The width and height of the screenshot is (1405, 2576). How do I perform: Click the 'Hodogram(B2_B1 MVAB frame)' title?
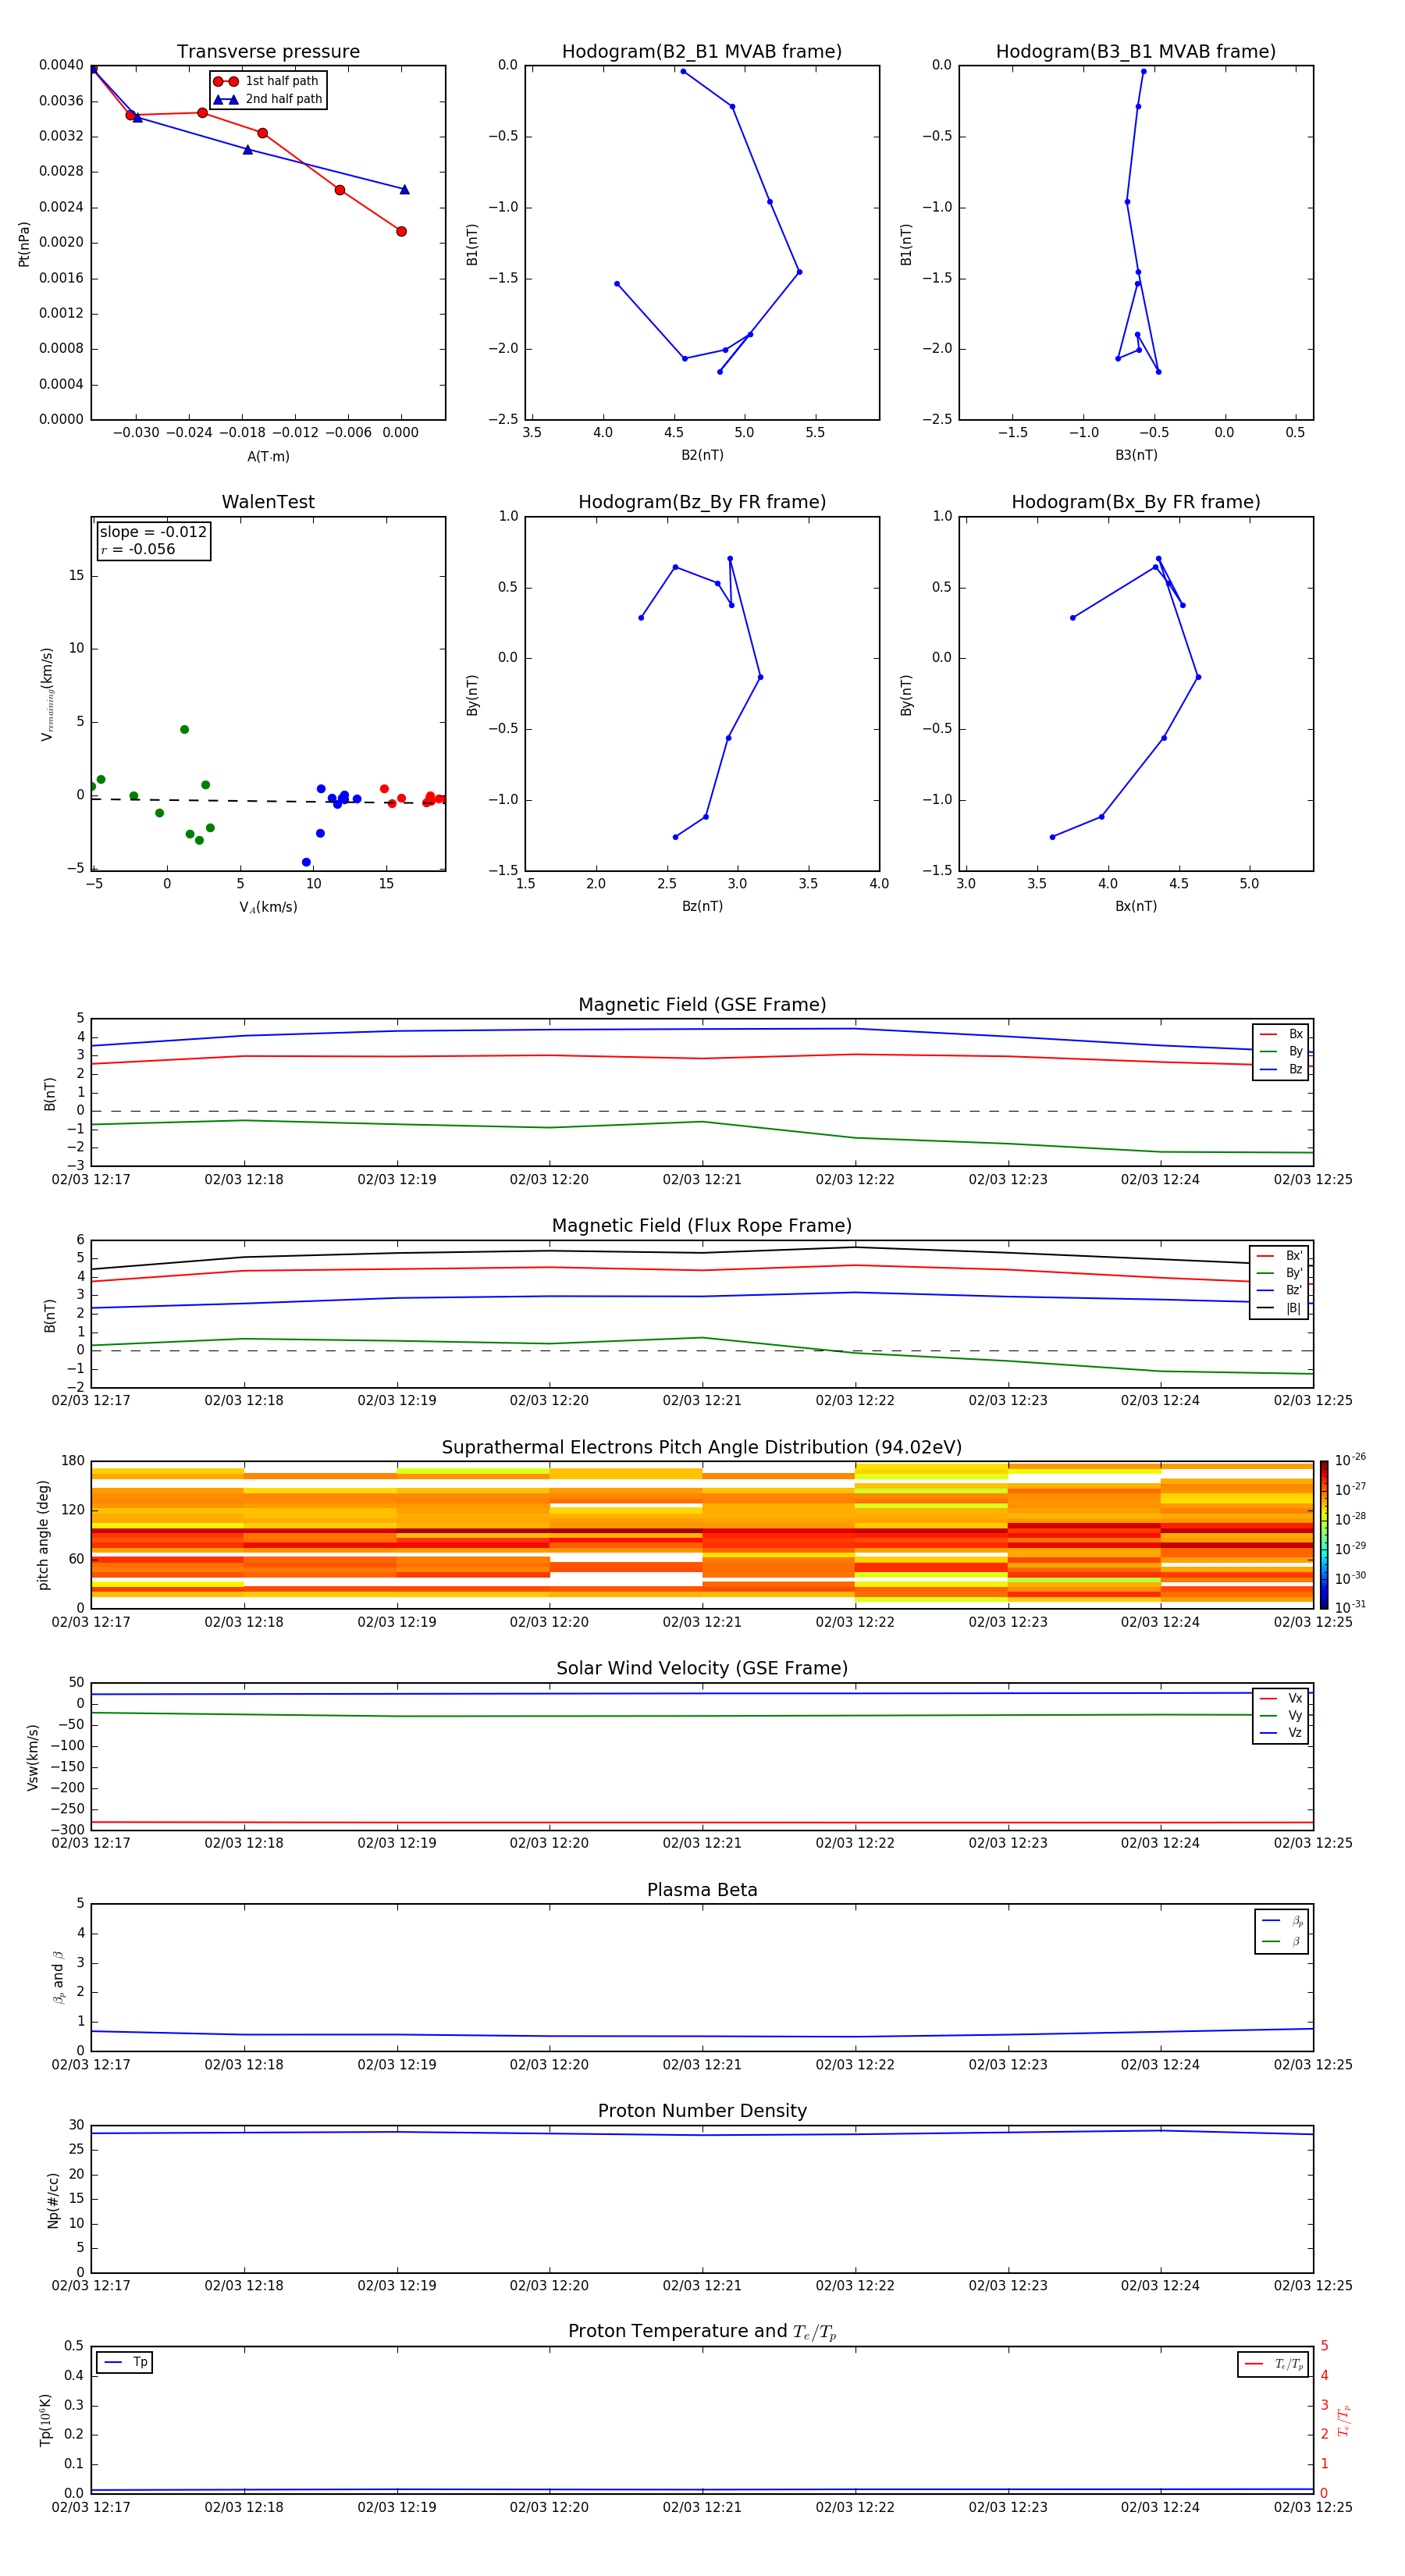702,52
